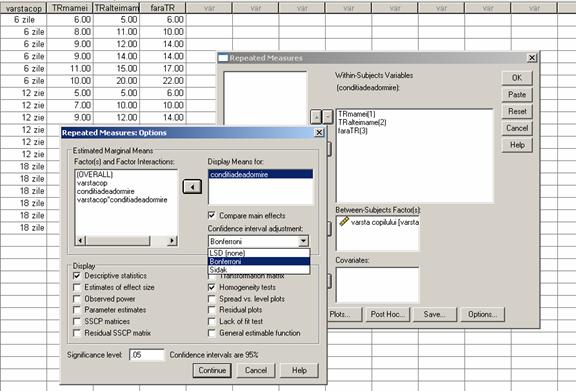Screen dimensions: 576x391
Task: Choose Bonferroni from adjustment list
Action: pos(259,261)
